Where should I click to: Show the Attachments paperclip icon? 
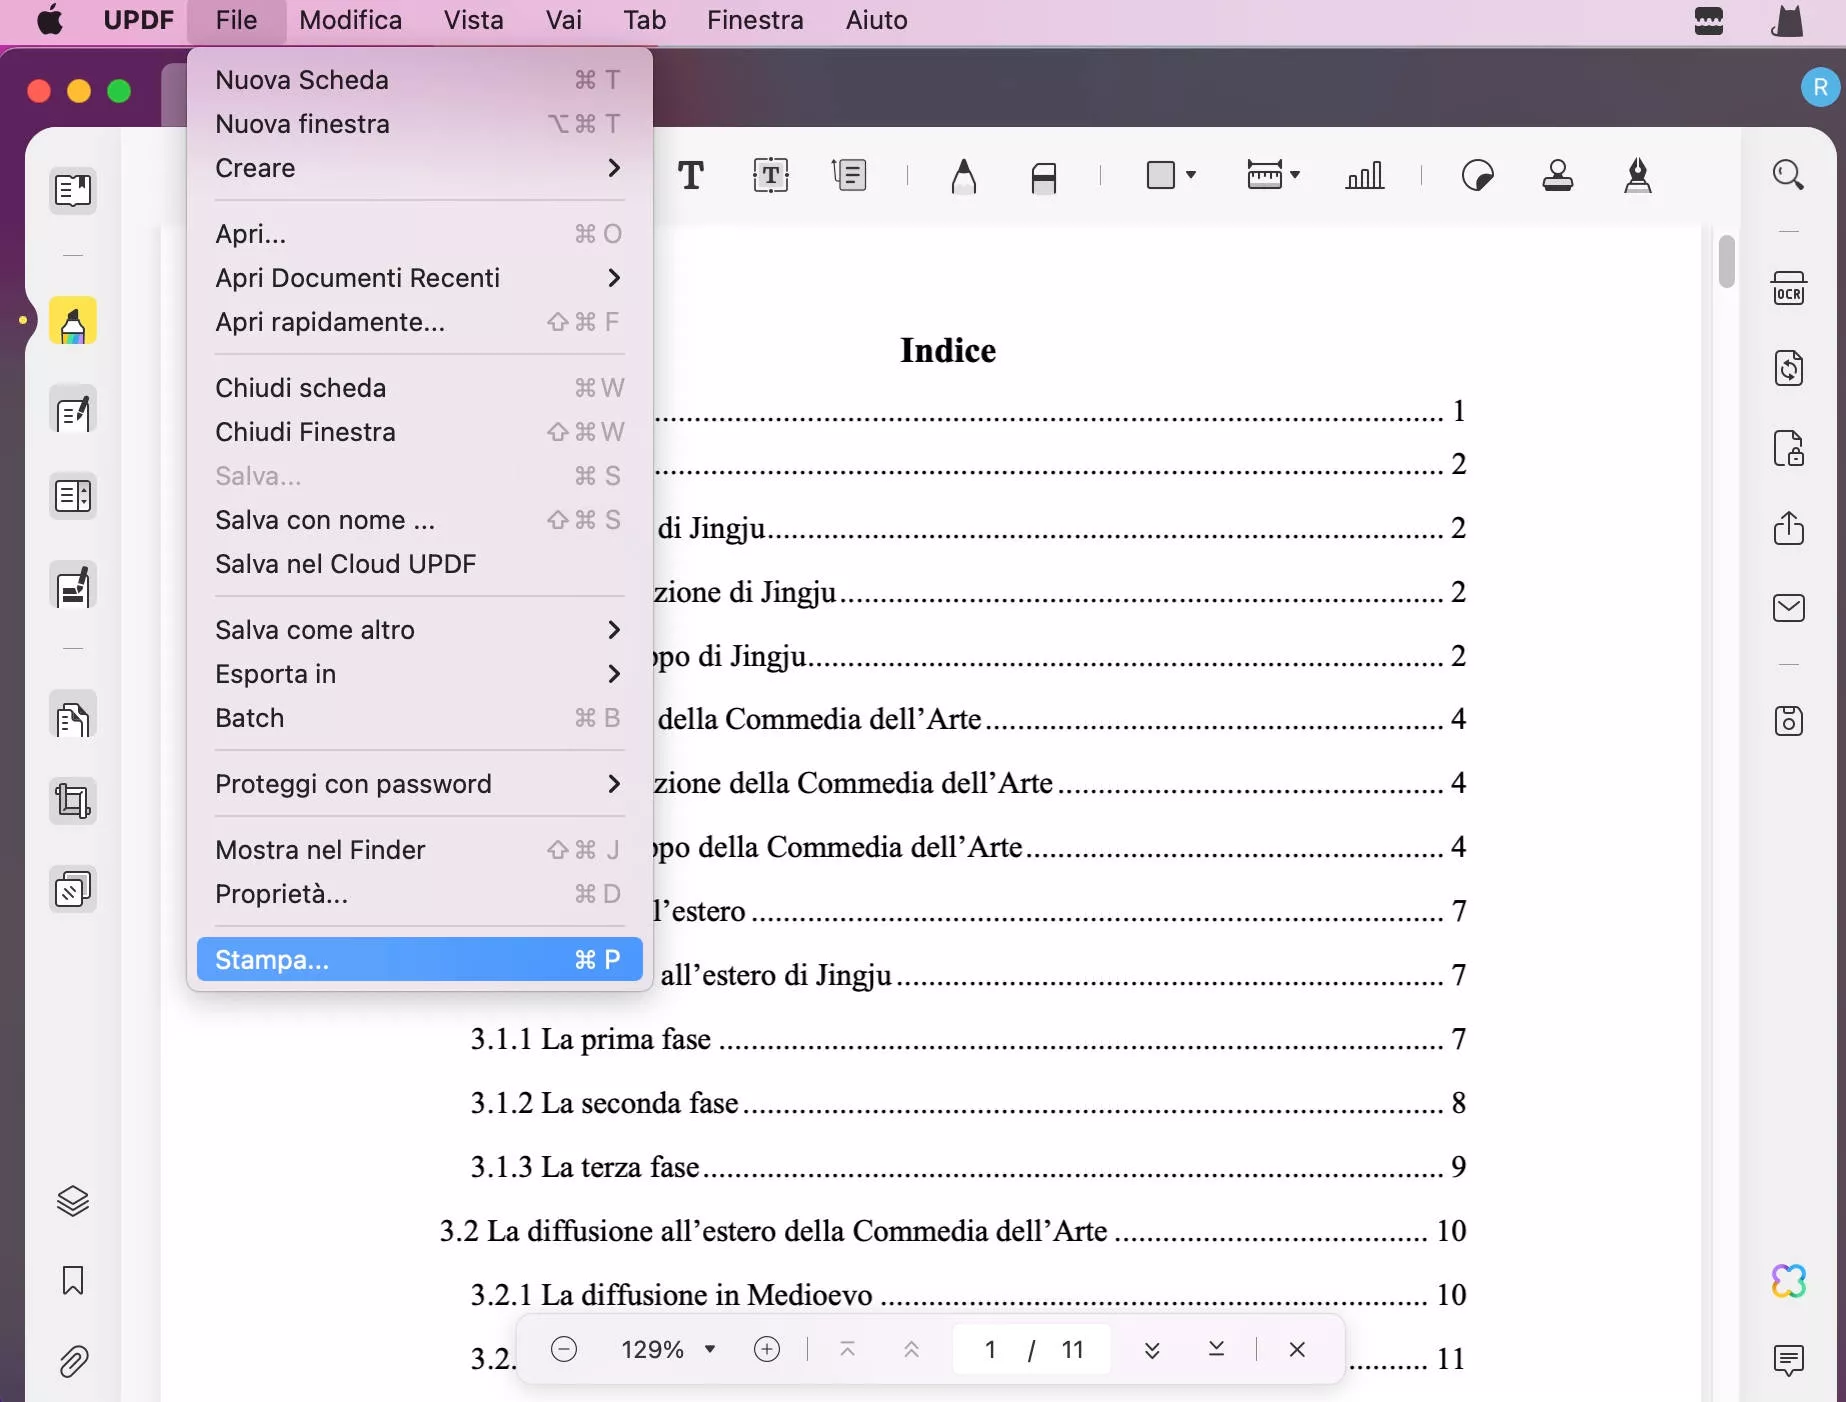tap(73, 1361)
